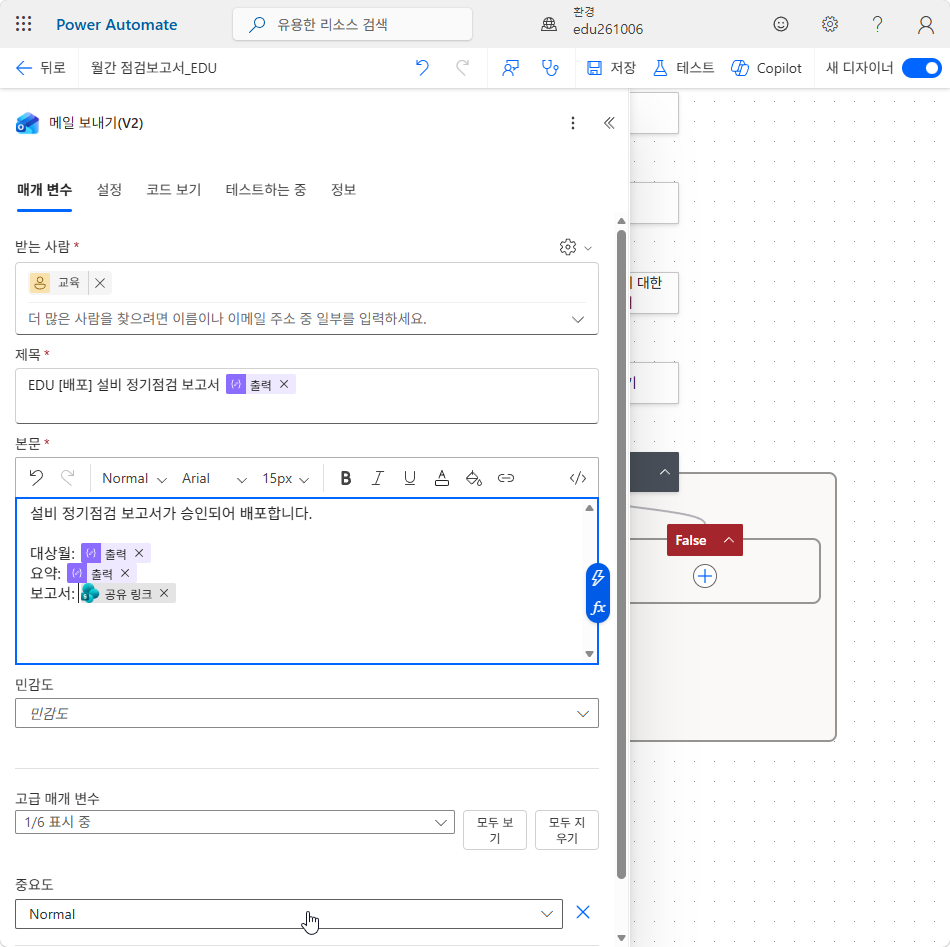The image size is (950, 947).
Task: Go back with 뒤로 button
Action: pos(41,68)
